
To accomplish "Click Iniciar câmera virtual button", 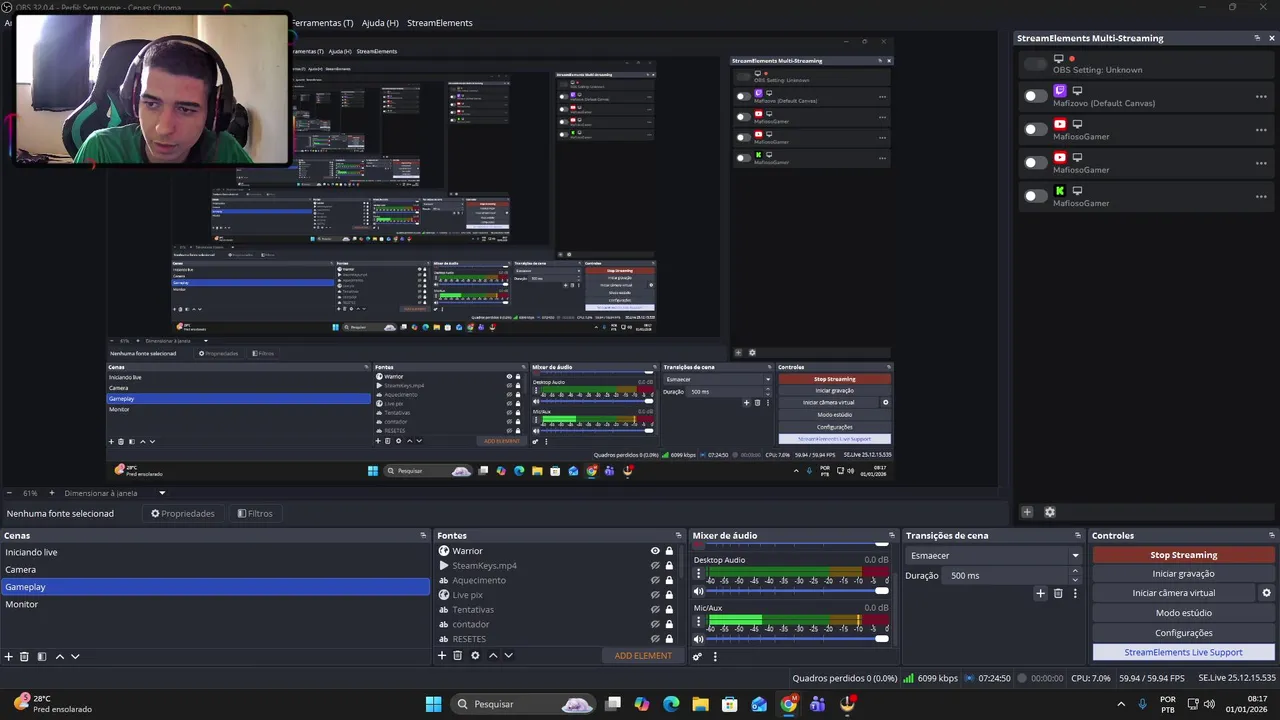I will [x=1174, y=593].
